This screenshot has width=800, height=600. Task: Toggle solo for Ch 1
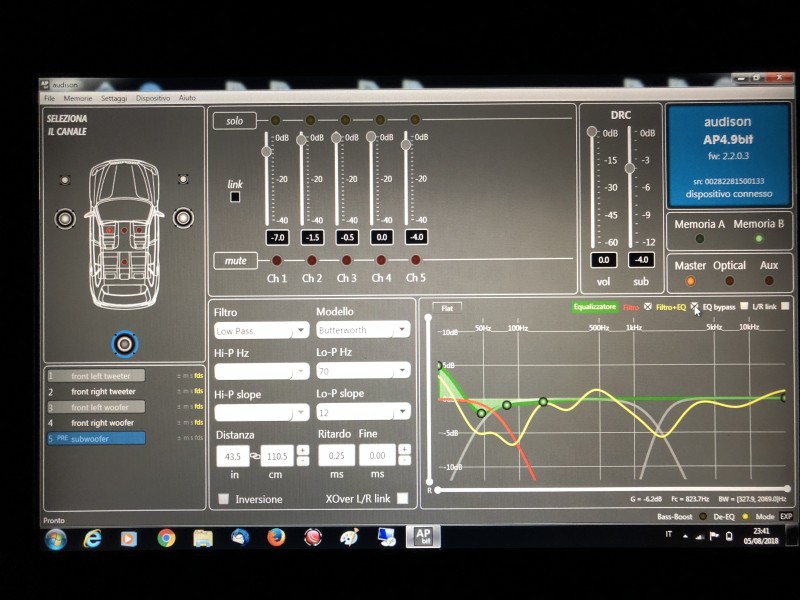point(276,120)
